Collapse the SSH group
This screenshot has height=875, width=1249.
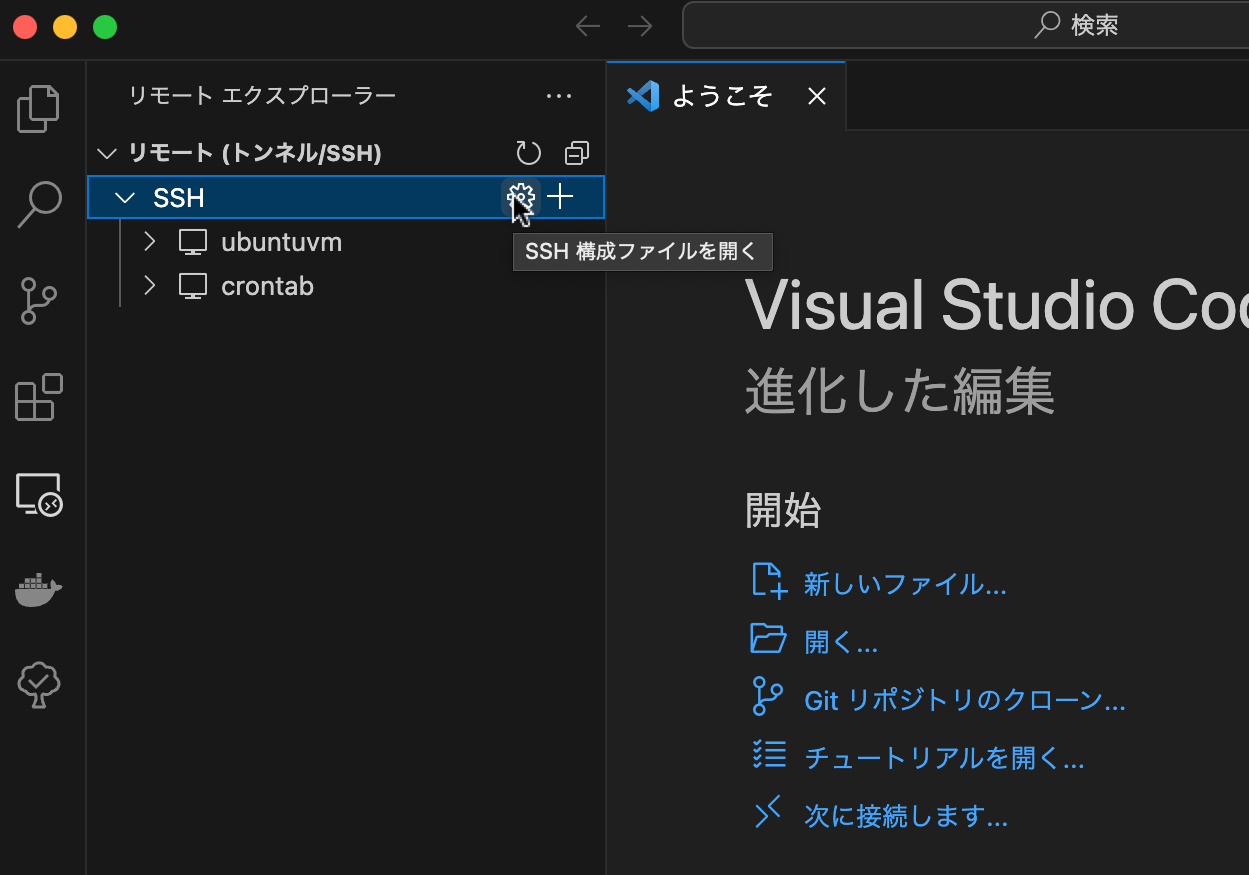coord(125,197)
